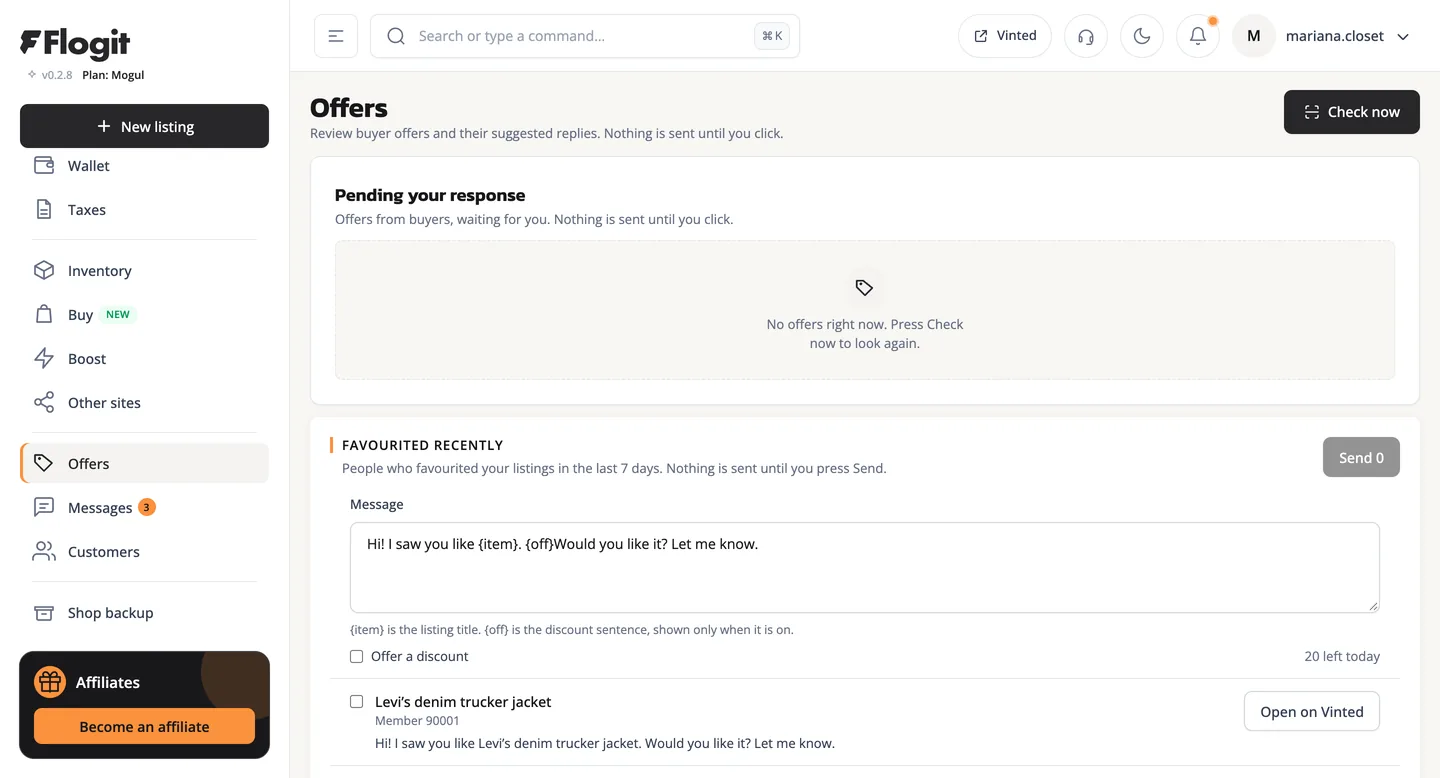The height and width of the screenshot is (778, 1440).
Task: Click the Offers tag icon in sidebar
Action: point(44,464)
